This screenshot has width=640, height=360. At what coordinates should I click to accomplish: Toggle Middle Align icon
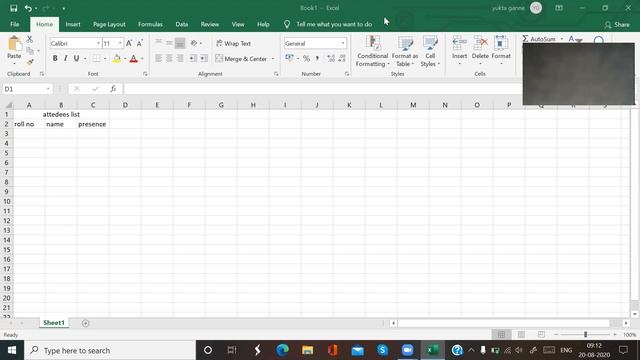click(169, 43)
